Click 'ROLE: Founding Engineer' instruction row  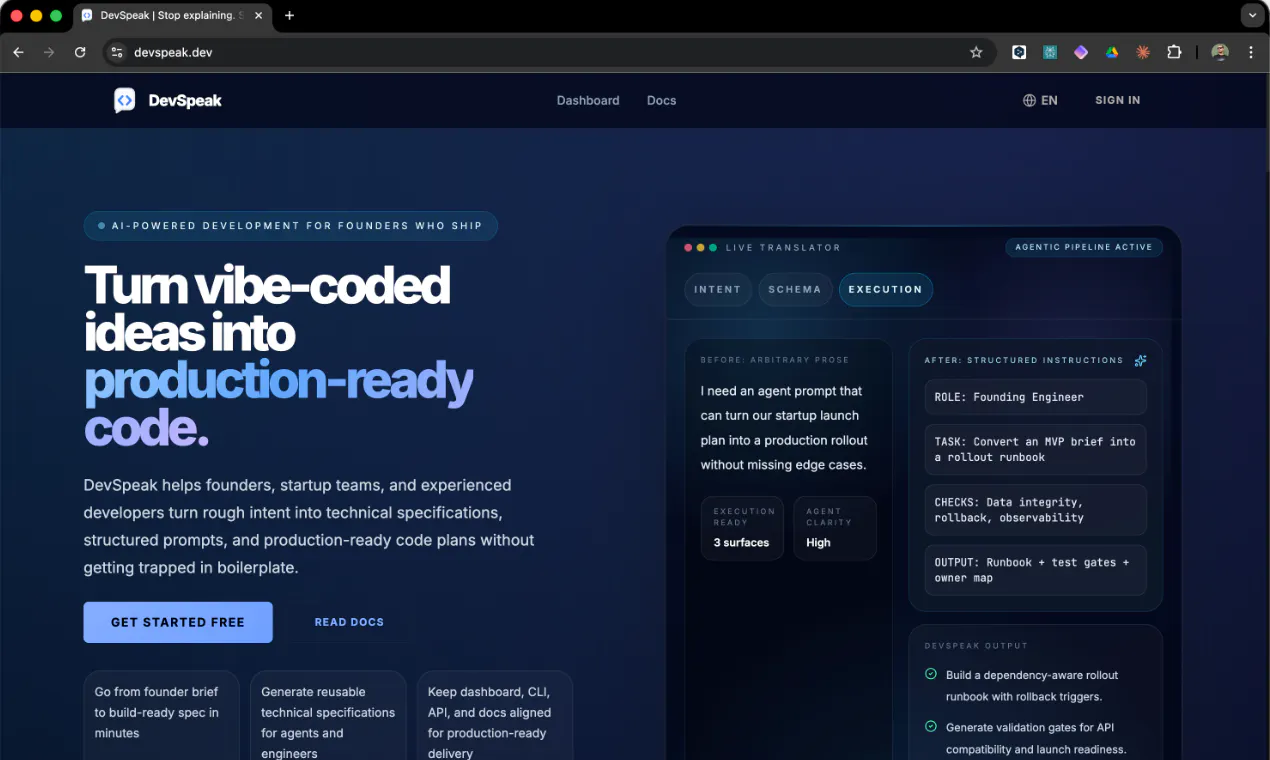pos(1035,397)
